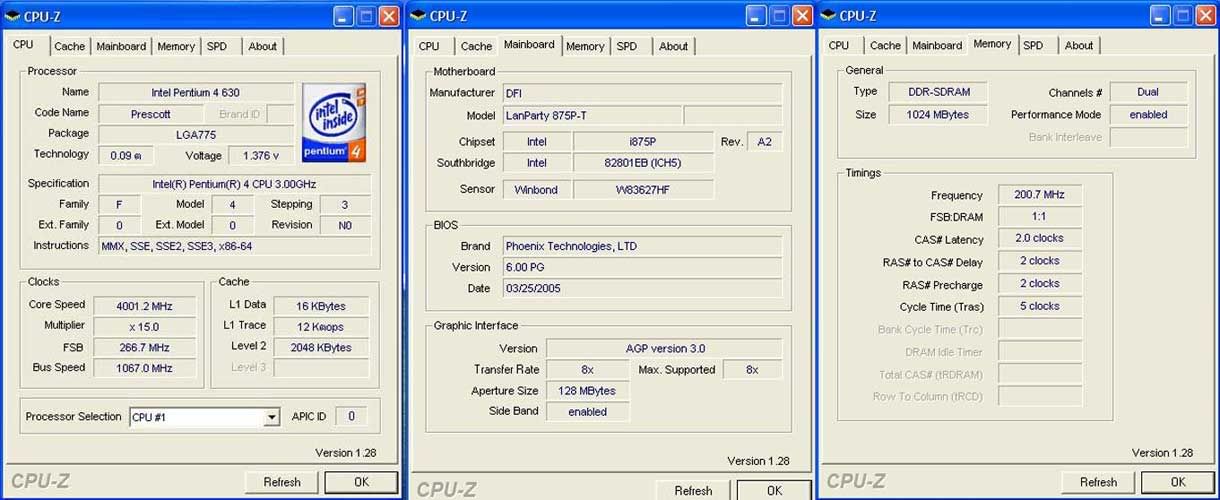This screenshot has width=1220, height=500.
Task: Select CPU tab in the left window
Action: point(23,44)
